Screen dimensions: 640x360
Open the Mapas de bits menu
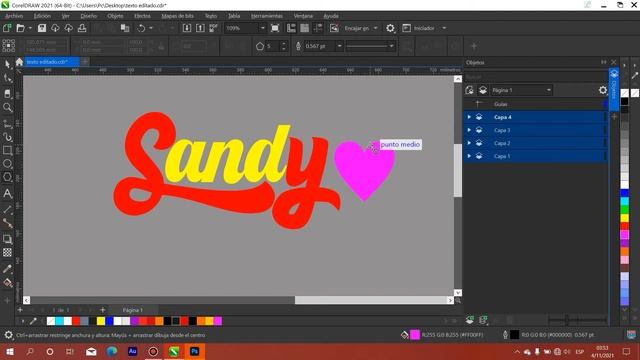click(x=178, y=16)
